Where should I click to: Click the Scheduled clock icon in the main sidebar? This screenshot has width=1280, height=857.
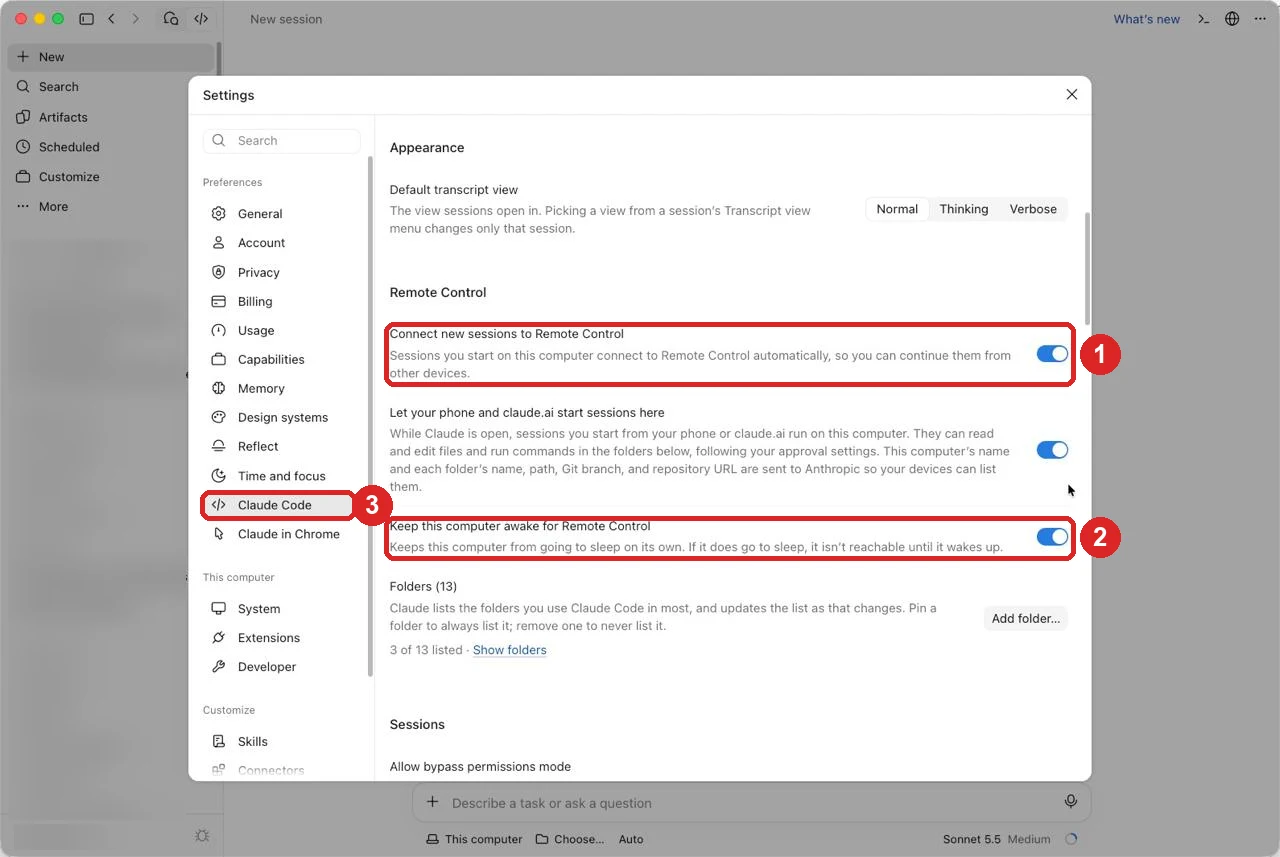(23, 147)
